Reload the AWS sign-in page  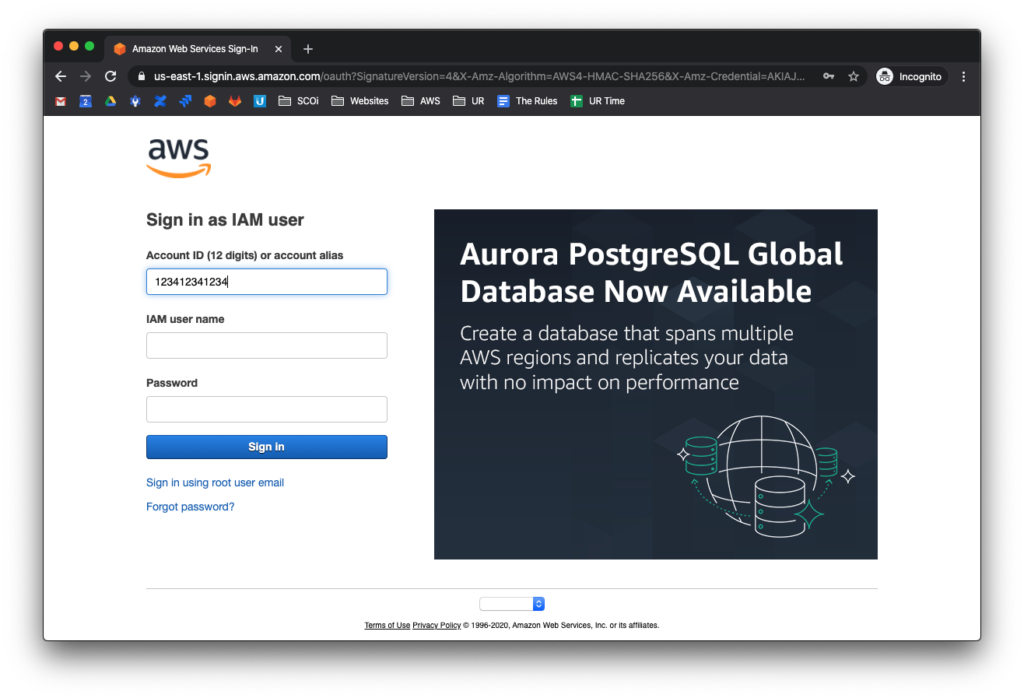pyautogui.click(x=110, y=76)
